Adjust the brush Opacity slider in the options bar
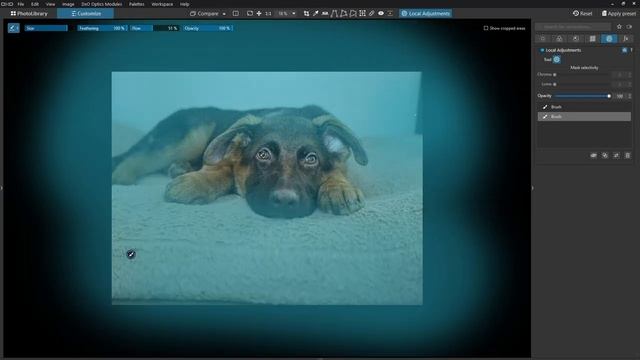Viewport: 640px width, 360px height. [x=208, y=28]
